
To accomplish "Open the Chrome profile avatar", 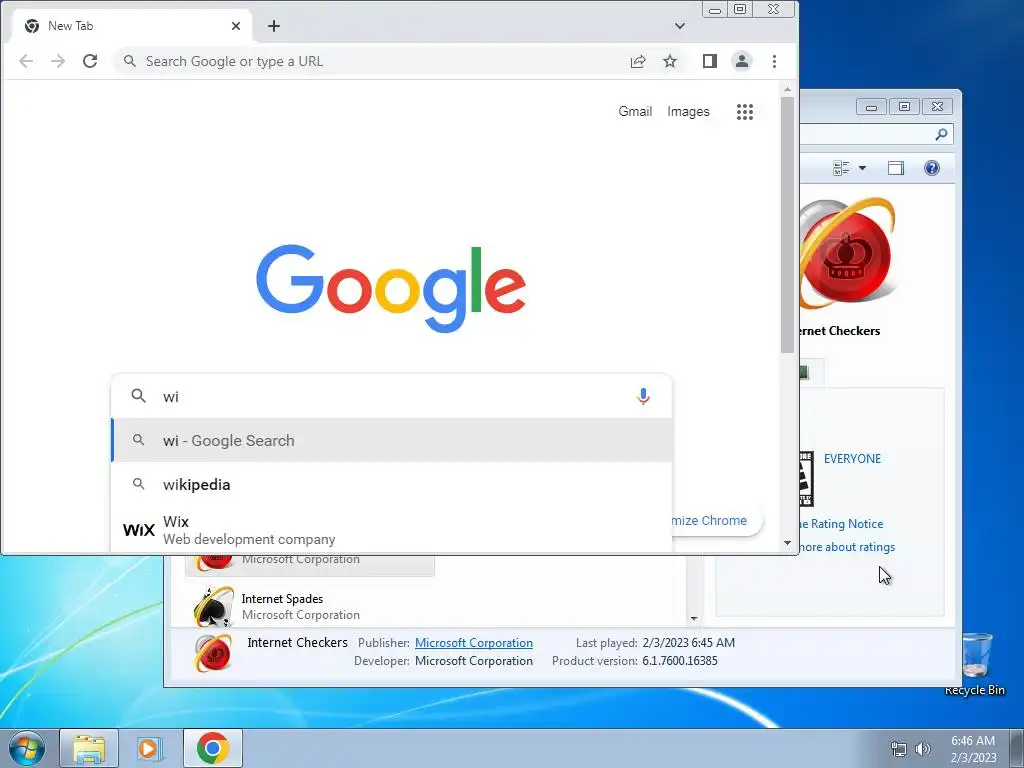I will pos(742,61).
